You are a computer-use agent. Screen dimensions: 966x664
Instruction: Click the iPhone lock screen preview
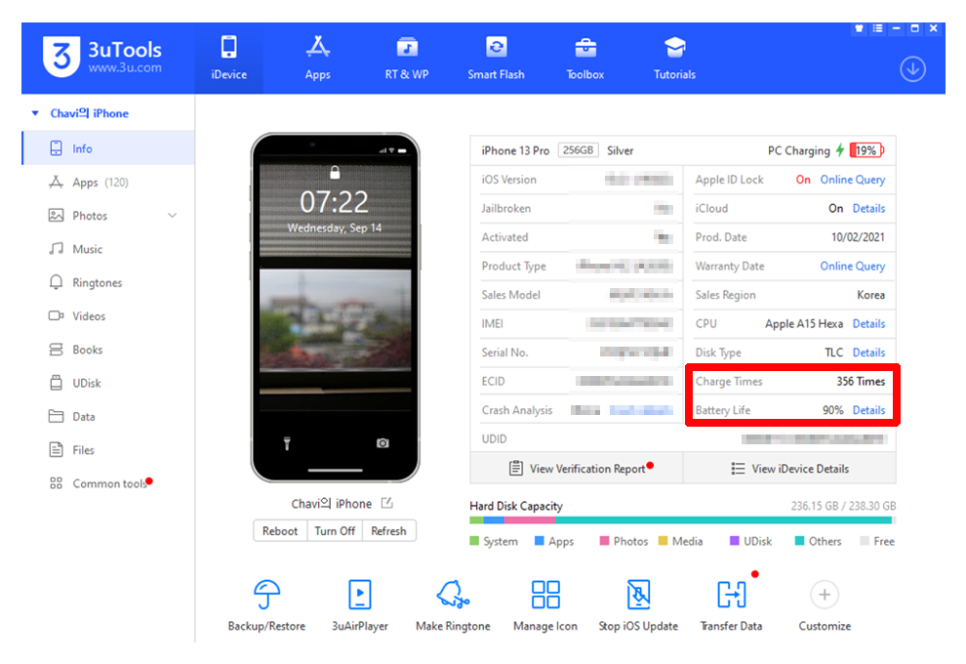[x=335, y=307]
